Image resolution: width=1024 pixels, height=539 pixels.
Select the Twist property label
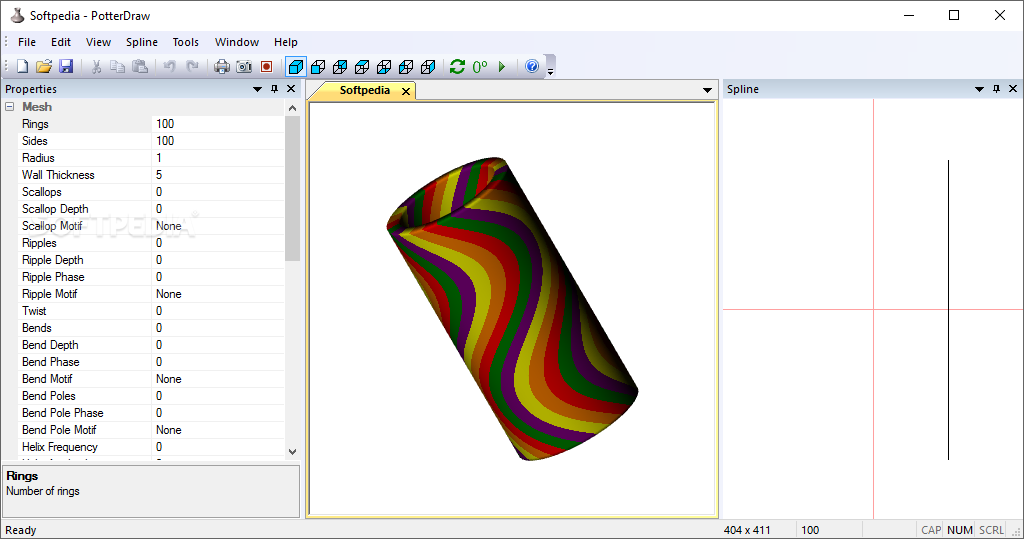point(34,311)
